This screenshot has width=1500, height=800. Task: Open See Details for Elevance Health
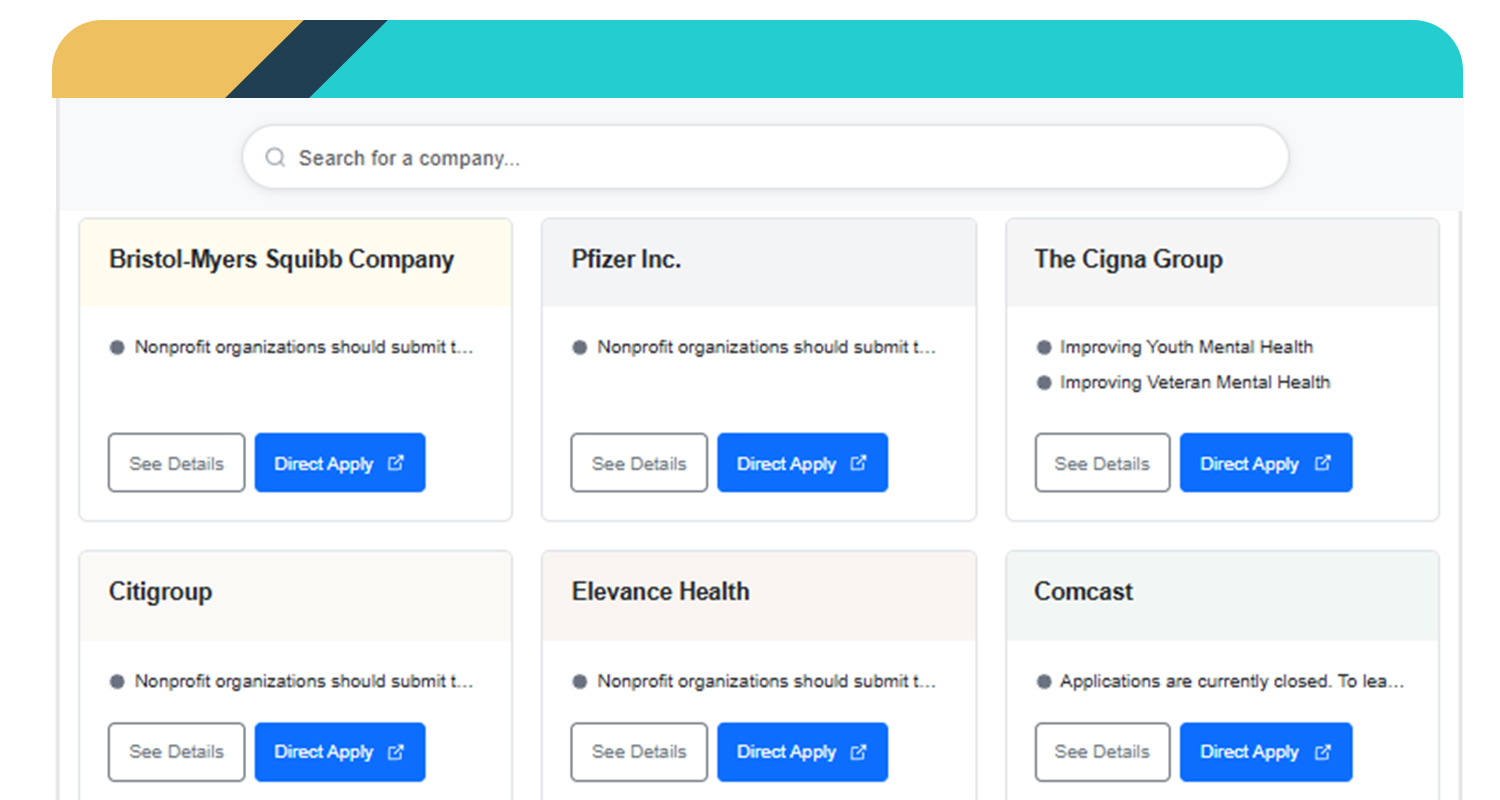click(x=639, y=752)
